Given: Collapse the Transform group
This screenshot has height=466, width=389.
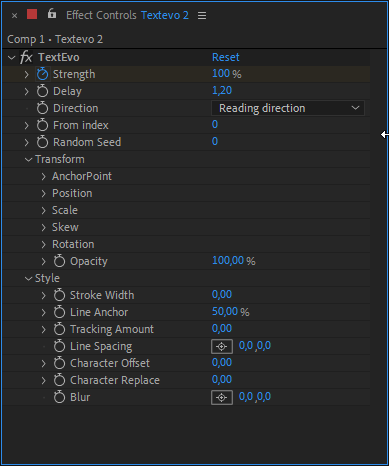Looking at the screenshot, I should pos(28,160).
